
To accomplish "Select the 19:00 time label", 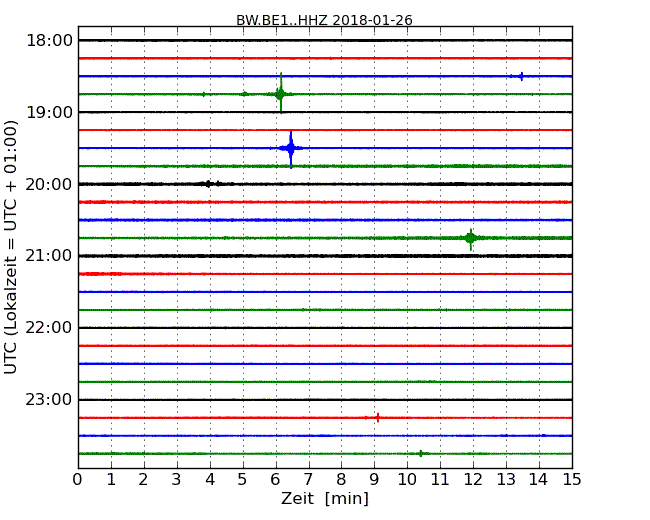I will (49, 112).
